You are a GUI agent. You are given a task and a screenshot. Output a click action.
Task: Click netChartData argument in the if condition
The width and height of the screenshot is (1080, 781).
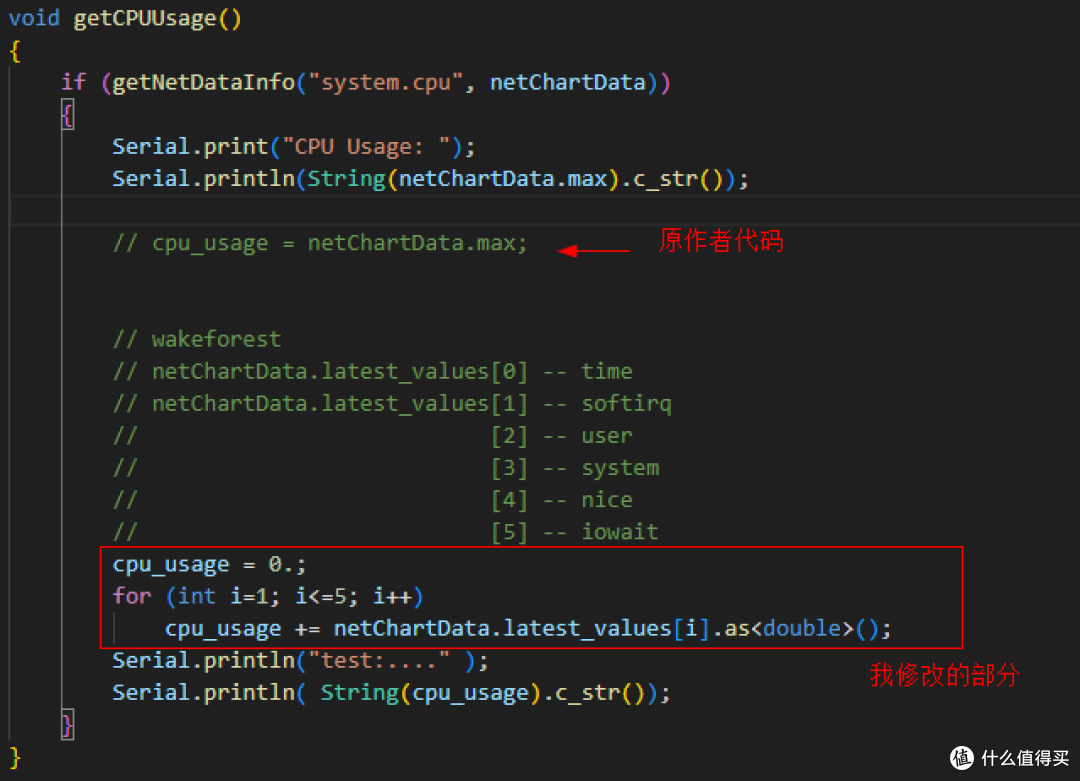pyautogui.click(x=568, y=83)
